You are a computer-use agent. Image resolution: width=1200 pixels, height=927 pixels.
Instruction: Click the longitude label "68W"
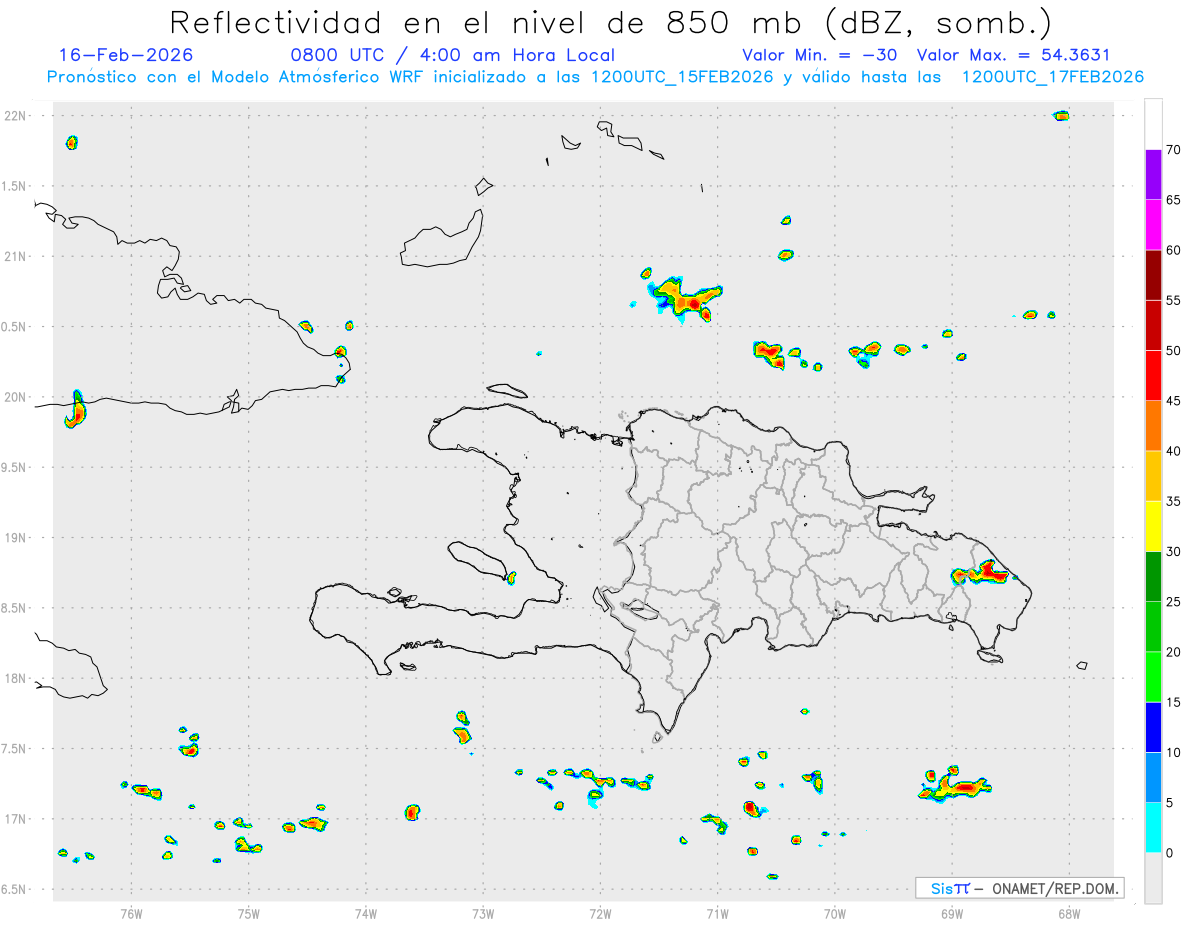click(1069, 912)
